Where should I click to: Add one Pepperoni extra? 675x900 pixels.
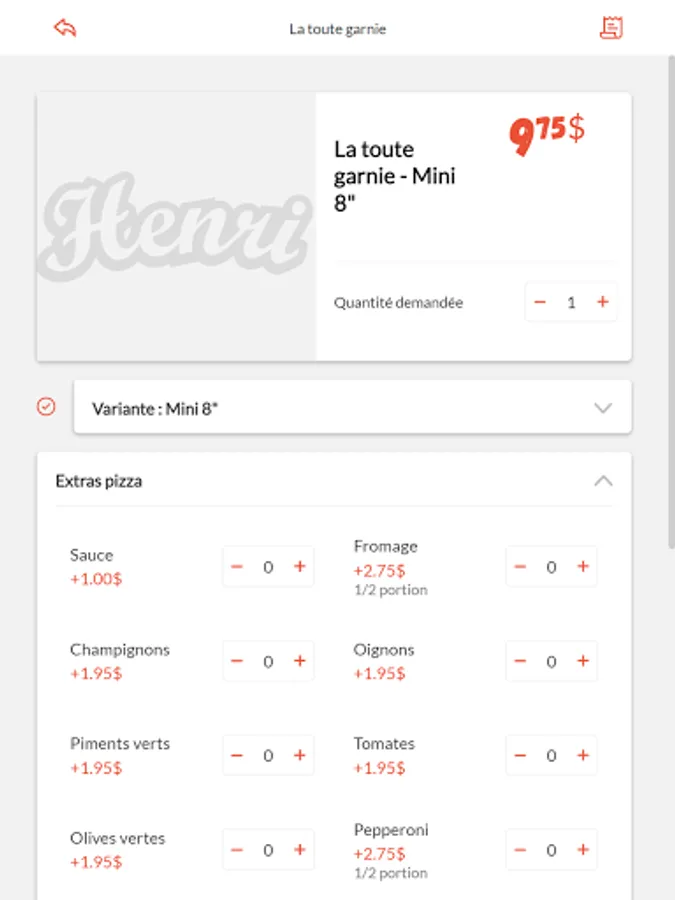coord(582,850)
